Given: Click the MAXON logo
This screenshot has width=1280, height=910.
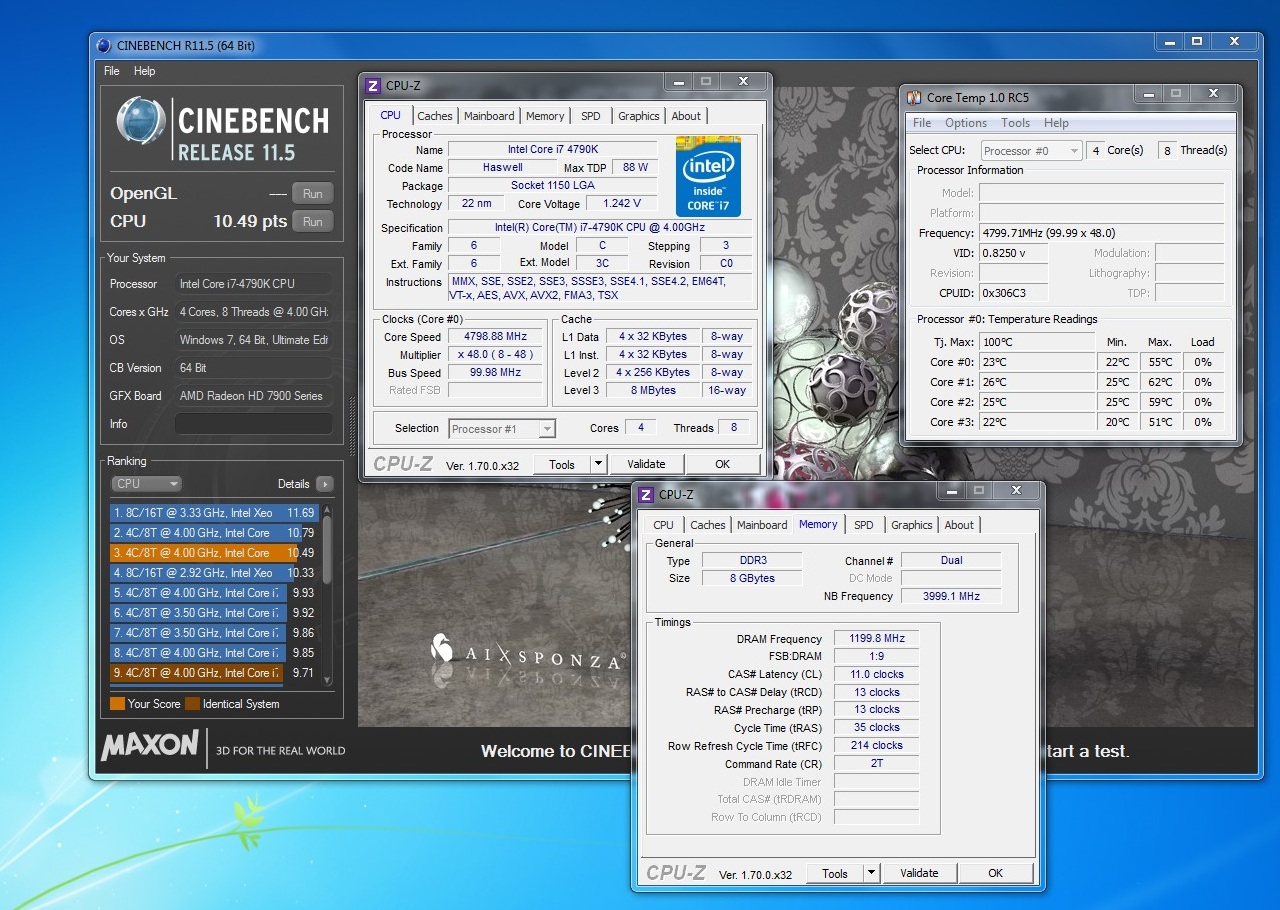Looking at the screenshot, I should 150,745.
